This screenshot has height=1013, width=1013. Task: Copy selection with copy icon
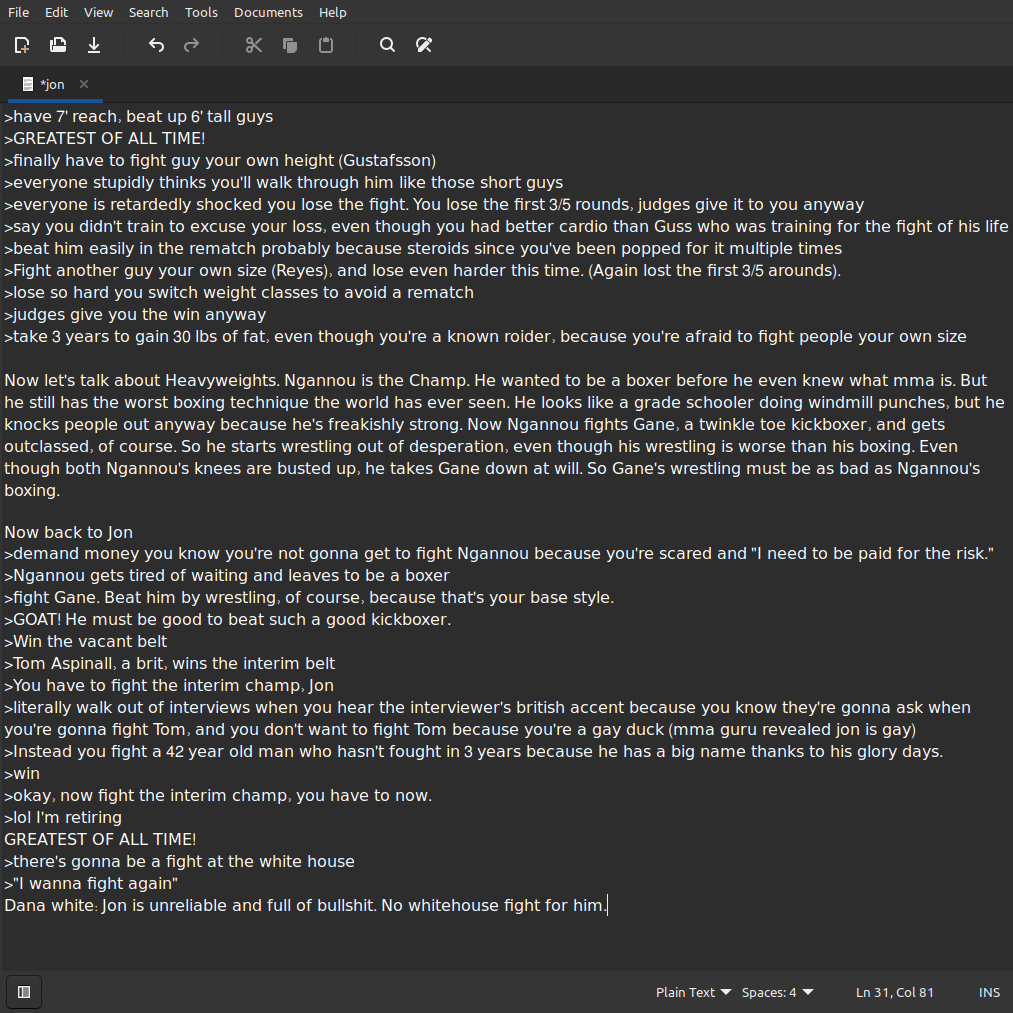290,45
